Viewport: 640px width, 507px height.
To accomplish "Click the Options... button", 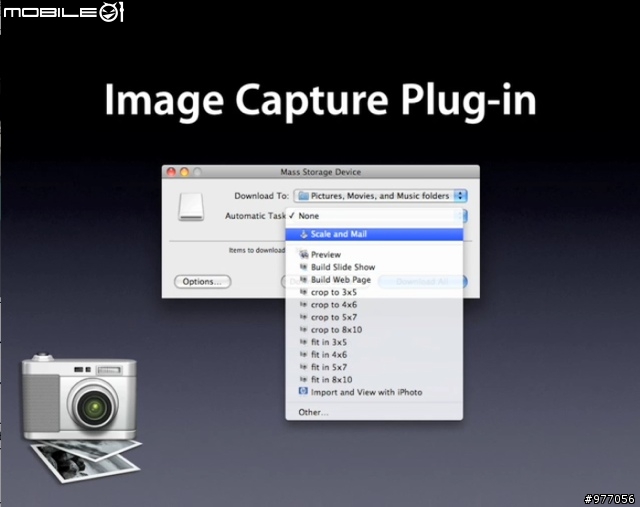I will 202,282.
